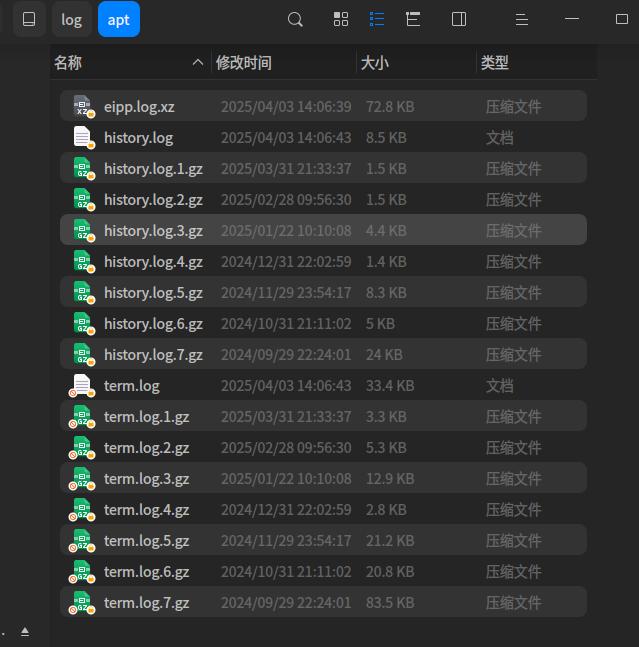
Task: Click the term.log.6.gz file name
Action: [146, 572]
